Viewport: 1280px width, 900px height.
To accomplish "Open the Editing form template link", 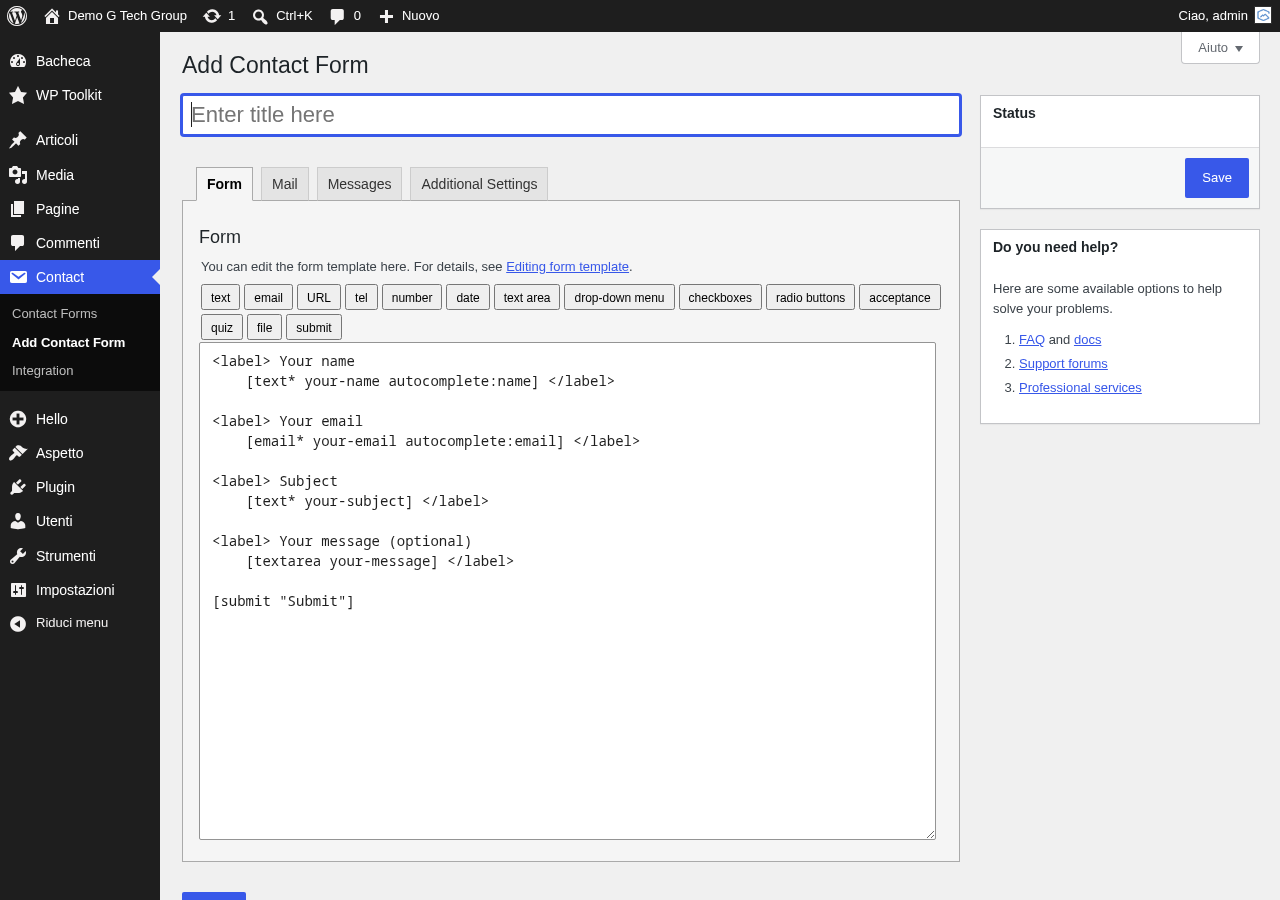I will coord(567,266).
